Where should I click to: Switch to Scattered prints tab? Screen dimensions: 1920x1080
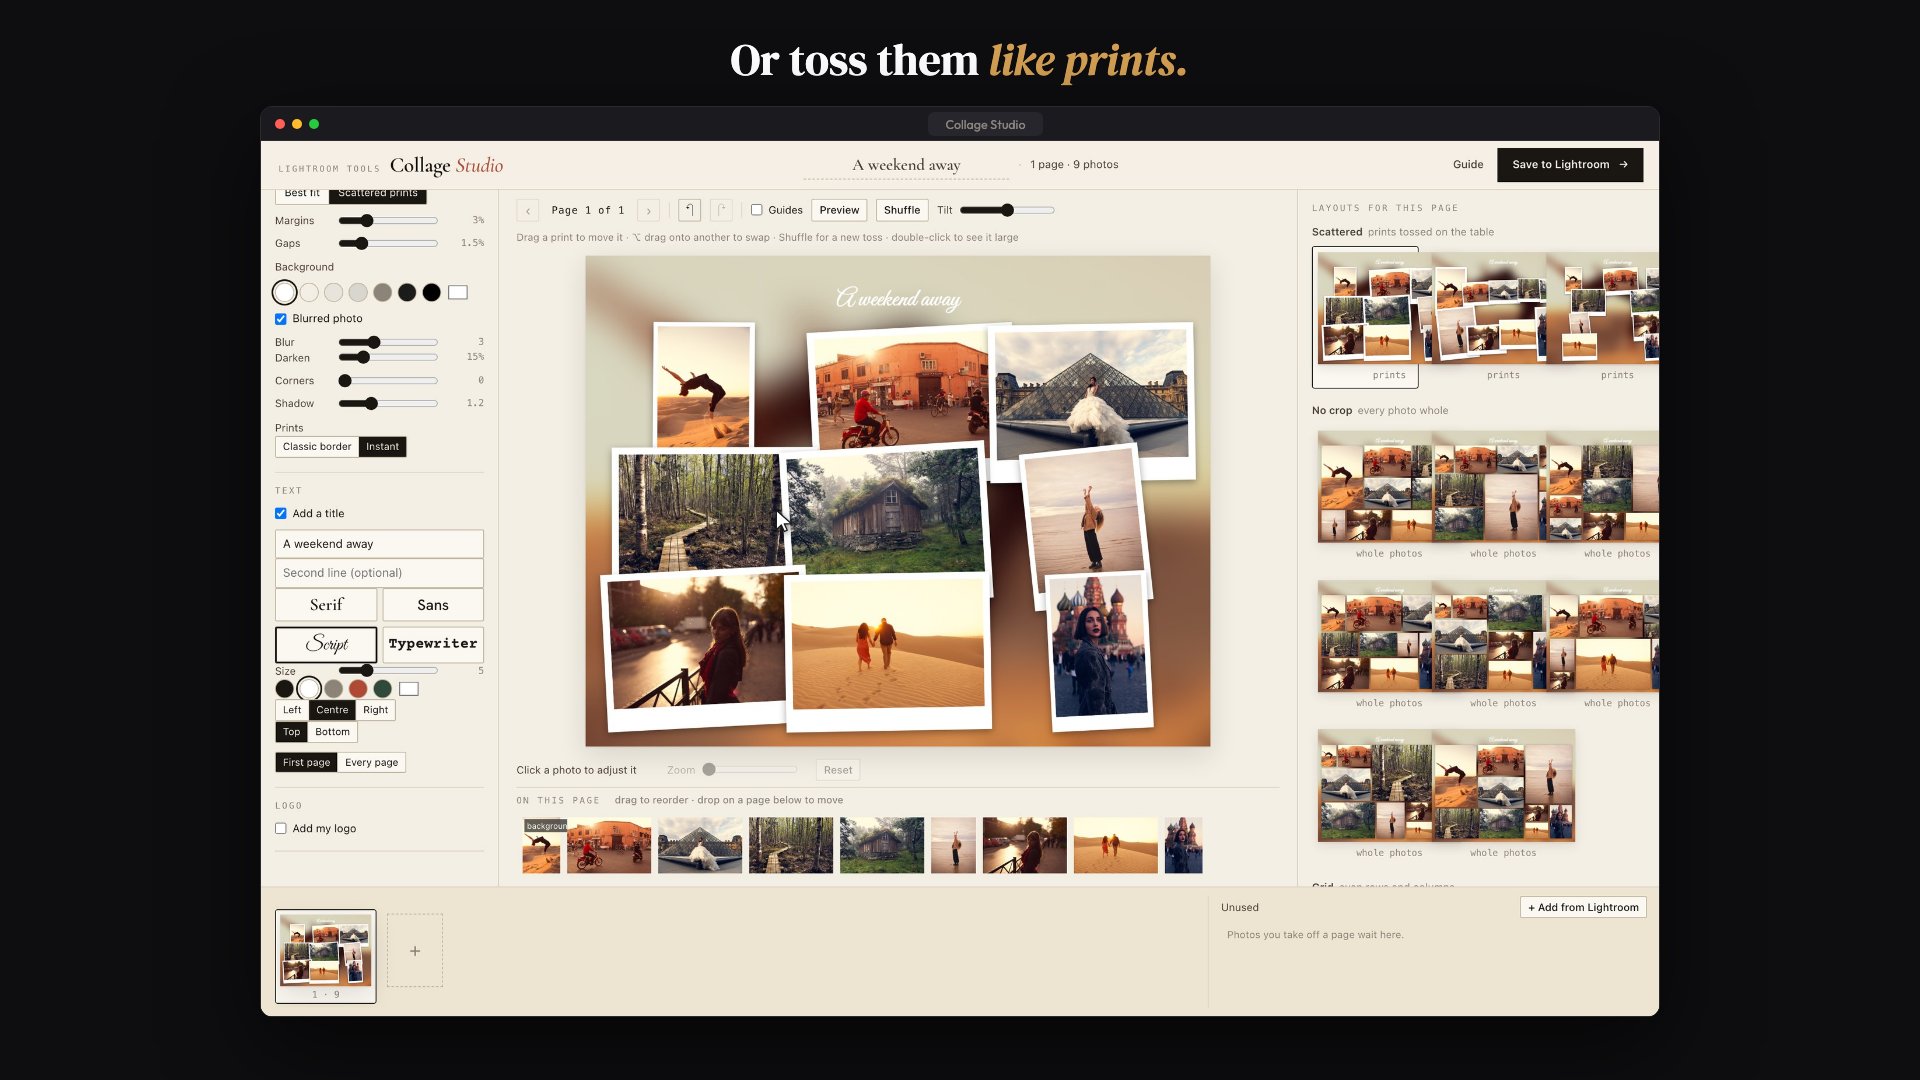[x=378, y=194]
